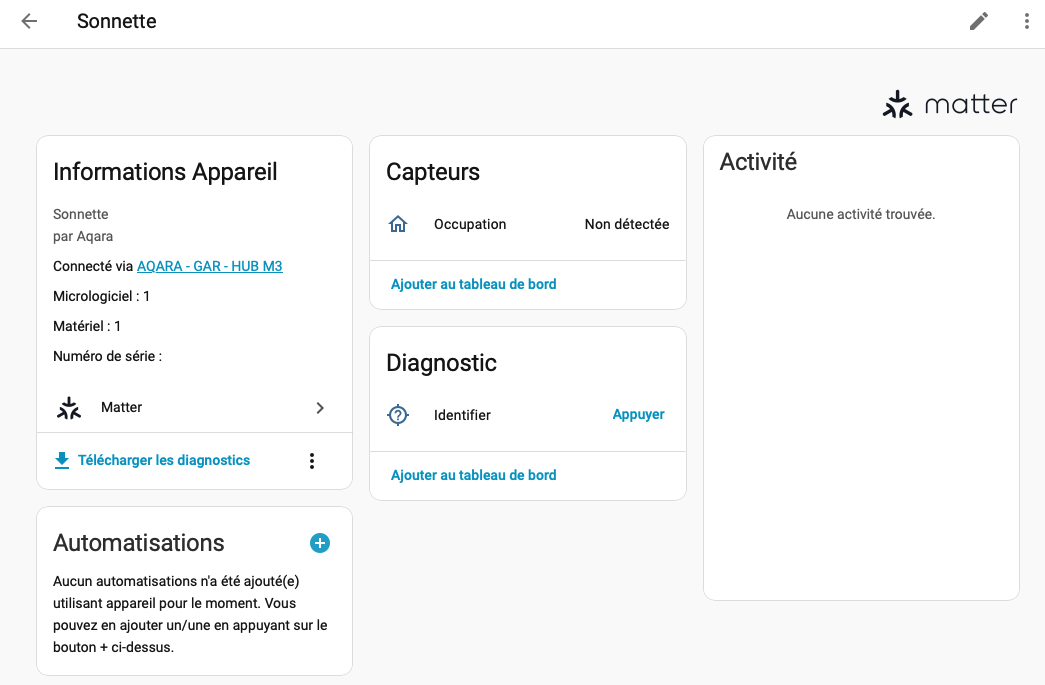Viewport: 1045px width, 685px height.
Task: Click the pencil edit icon for Sonnette
Action: pyautogui.click(x=979, y=21)
